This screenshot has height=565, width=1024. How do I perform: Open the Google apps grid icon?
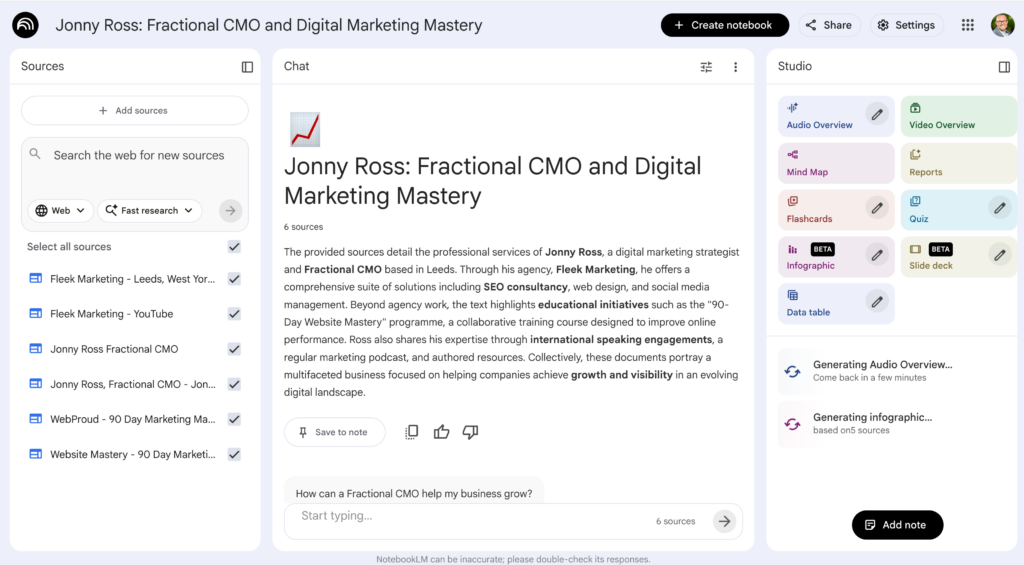(968, 25)
